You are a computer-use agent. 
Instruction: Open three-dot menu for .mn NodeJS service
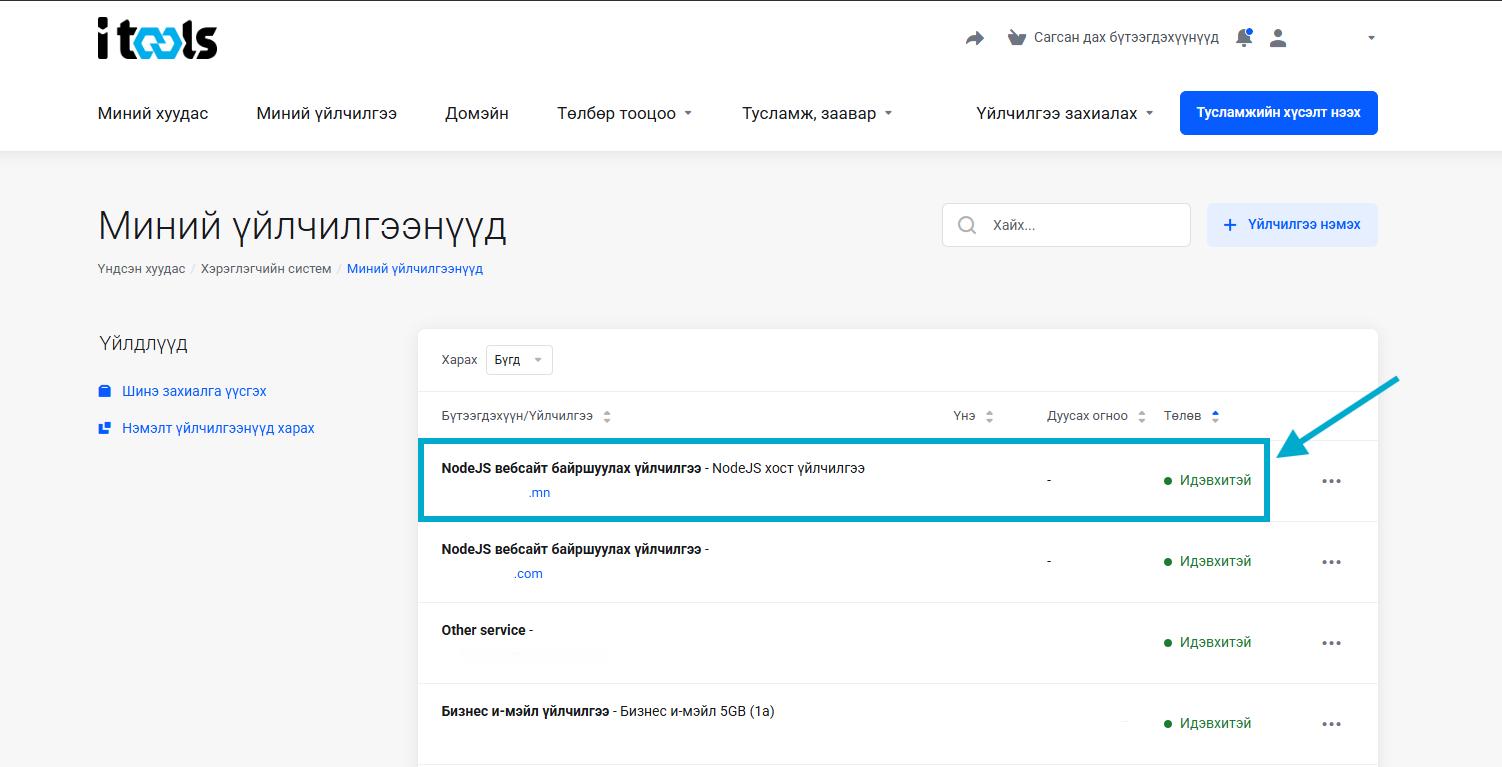(1331, 481)
